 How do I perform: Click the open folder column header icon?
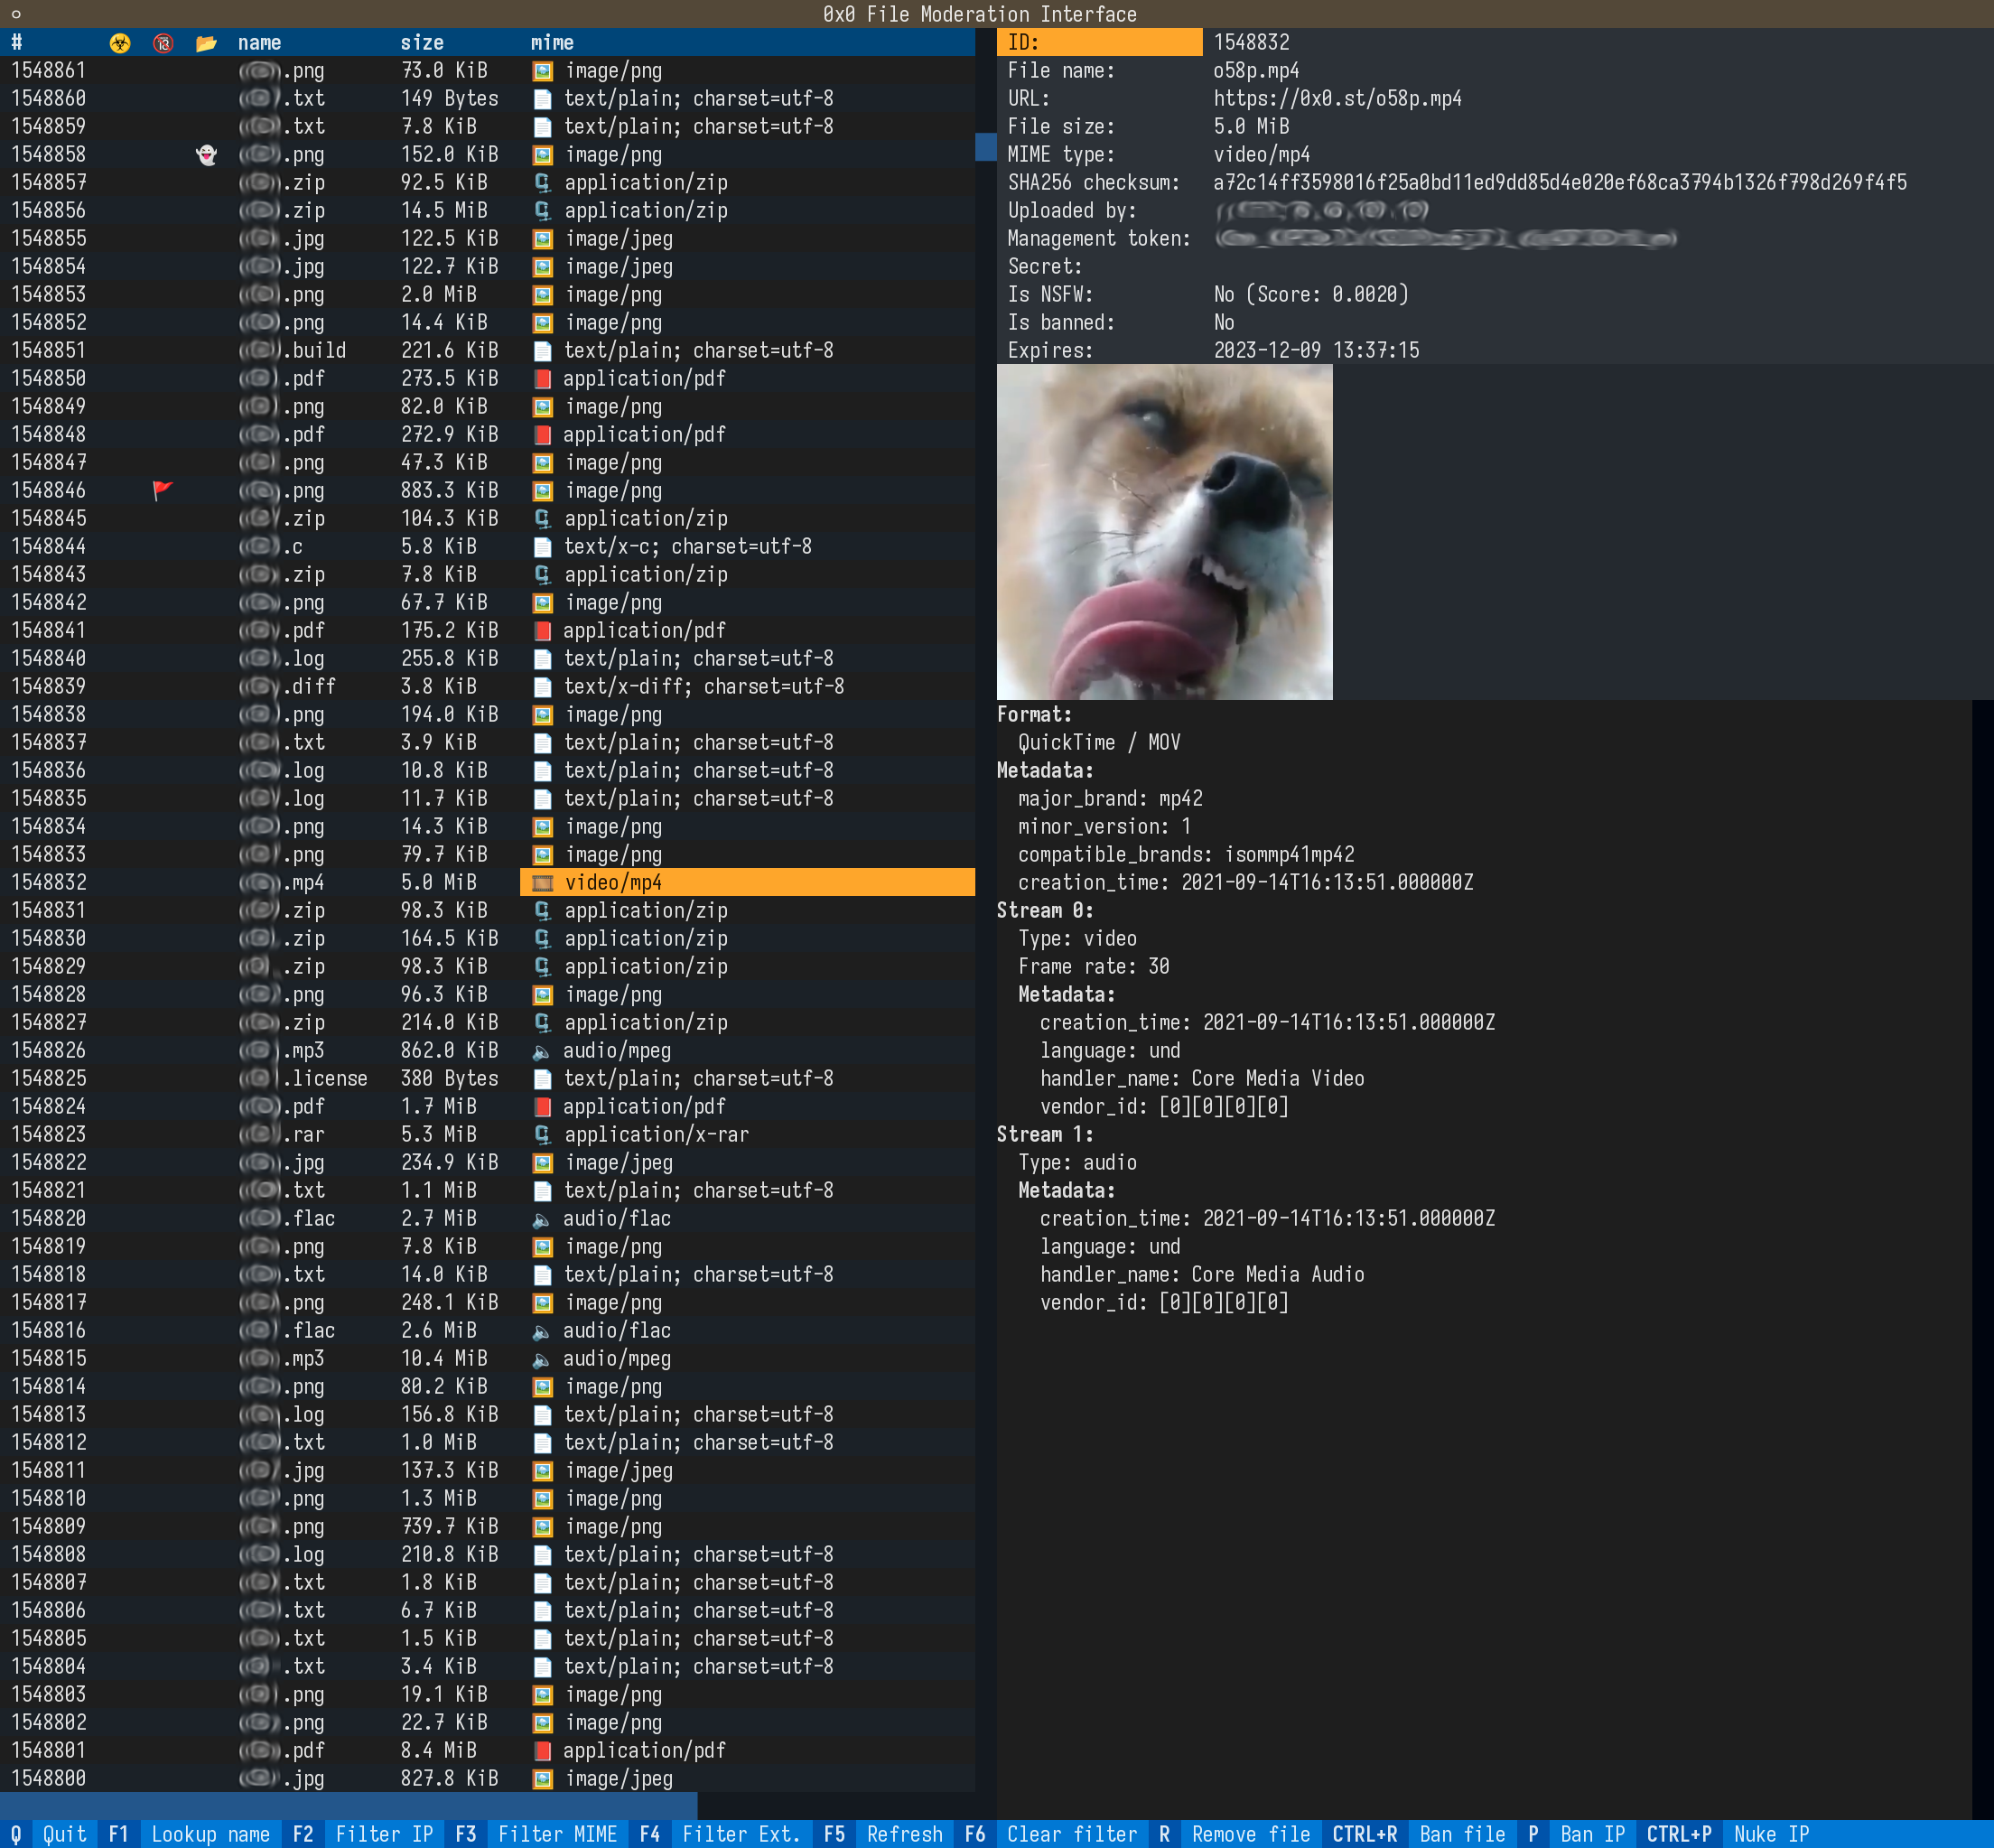tap(207, 43)
